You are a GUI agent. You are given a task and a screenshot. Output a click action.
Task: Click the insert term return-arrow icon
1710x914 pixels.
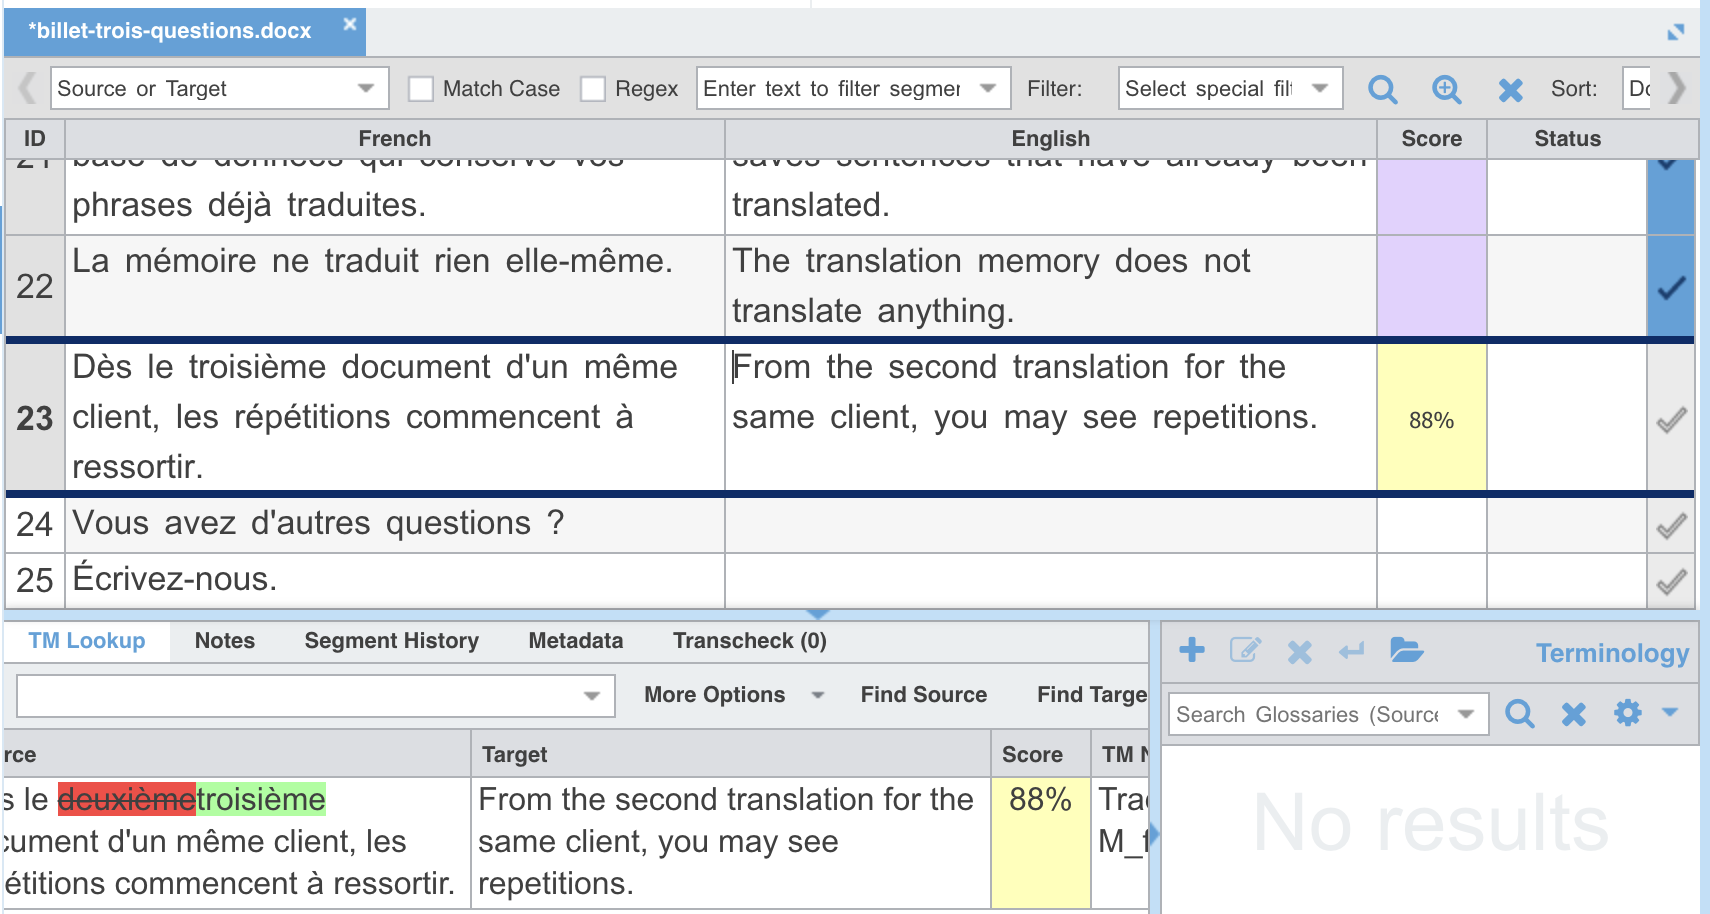click(1352, 652)
